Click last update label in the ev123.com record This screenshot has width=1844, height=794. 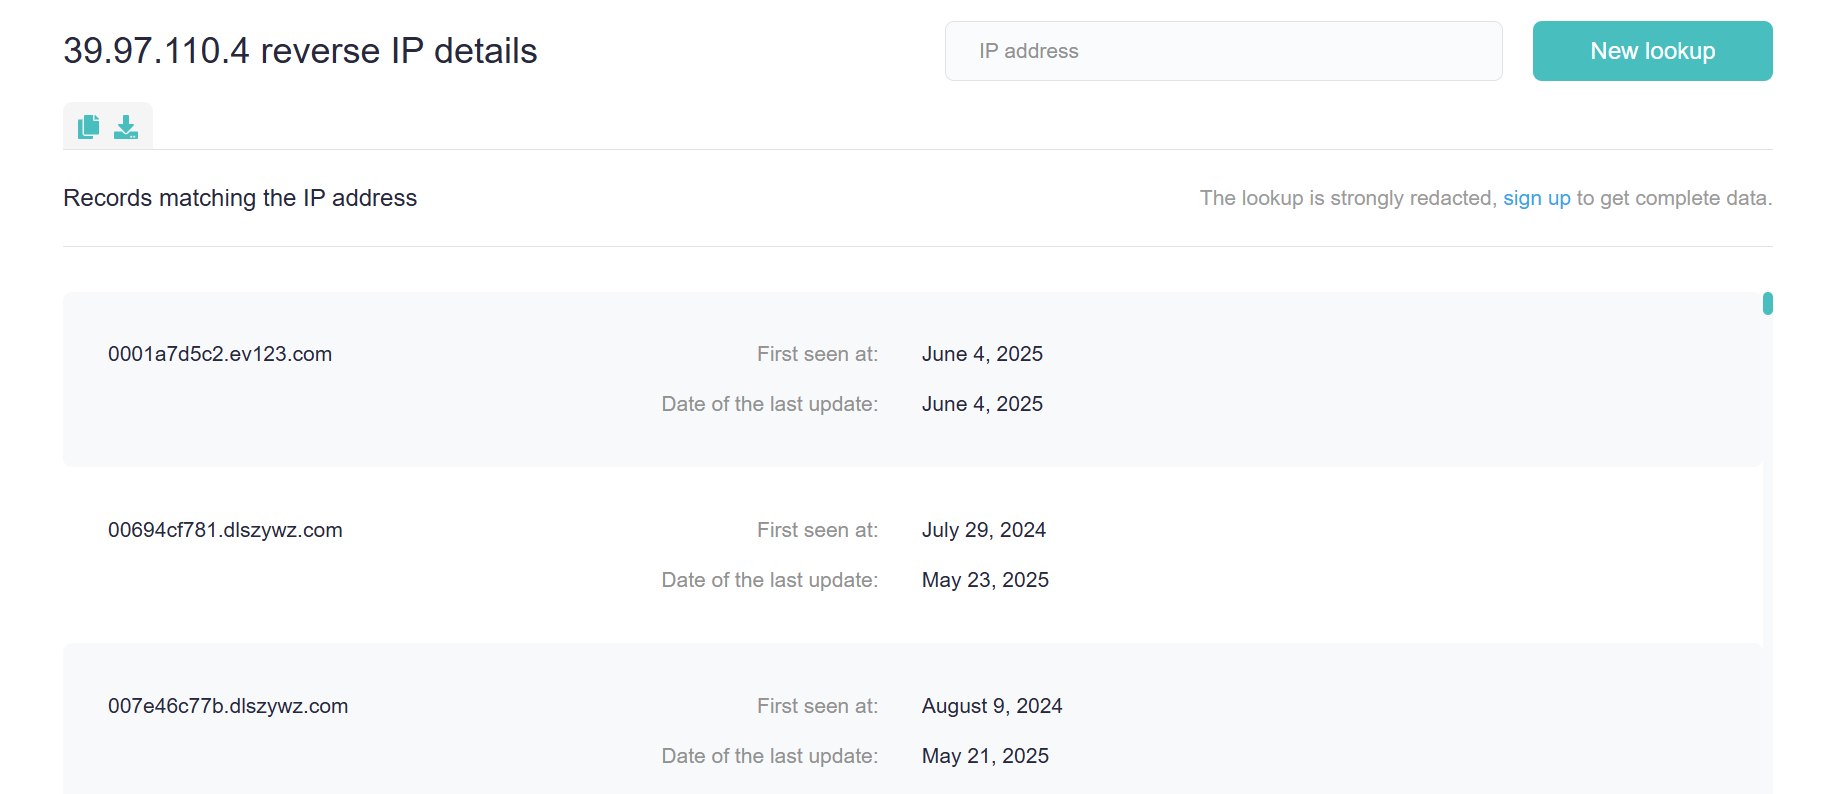[x=769, y=404]
